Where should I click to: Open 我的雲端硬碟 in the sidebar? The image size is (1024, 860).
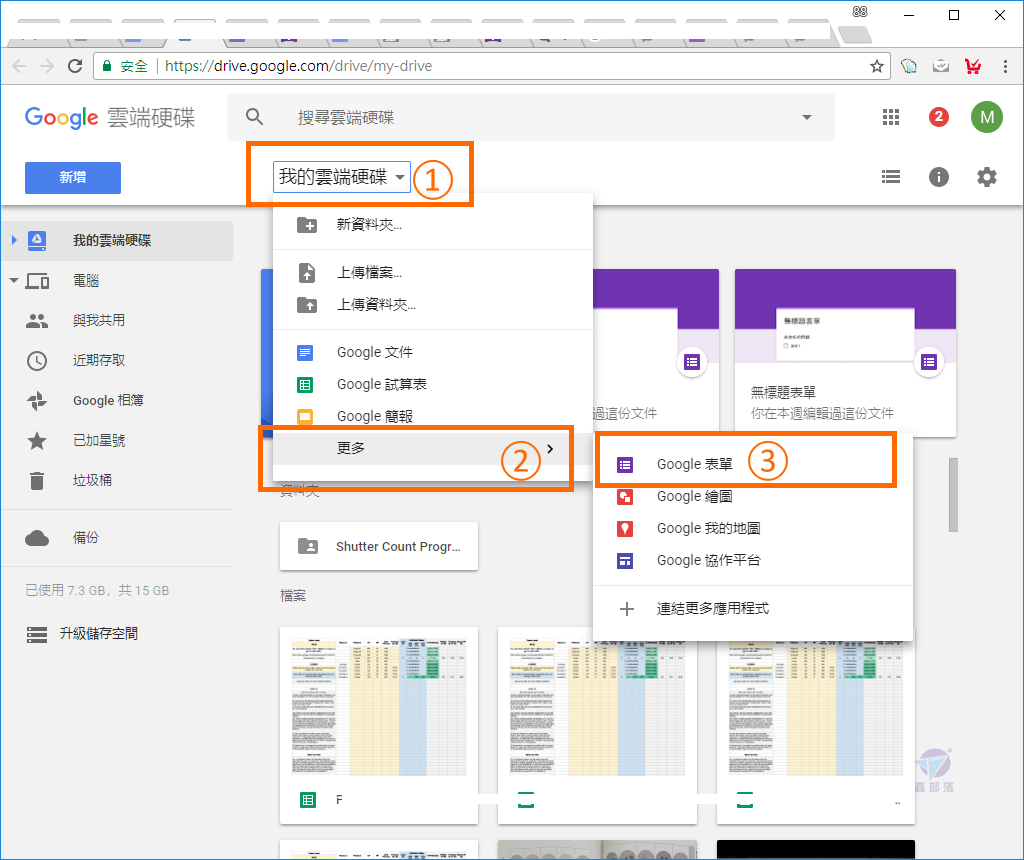click(117, 241)
